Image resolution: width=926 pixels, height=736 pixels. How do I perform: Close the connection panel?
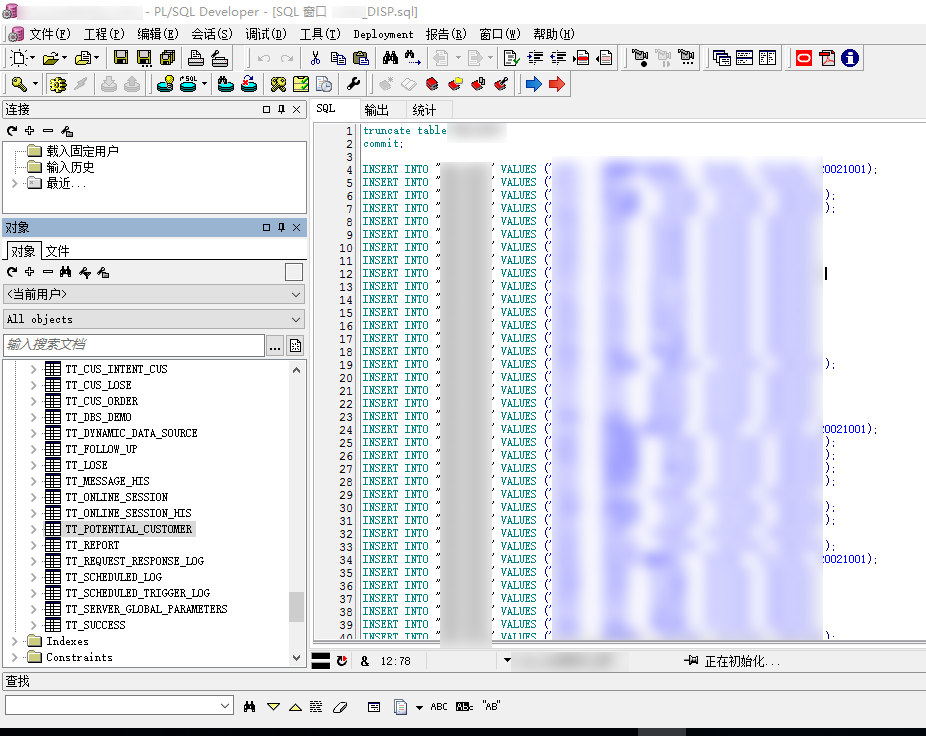pos(296,109)
